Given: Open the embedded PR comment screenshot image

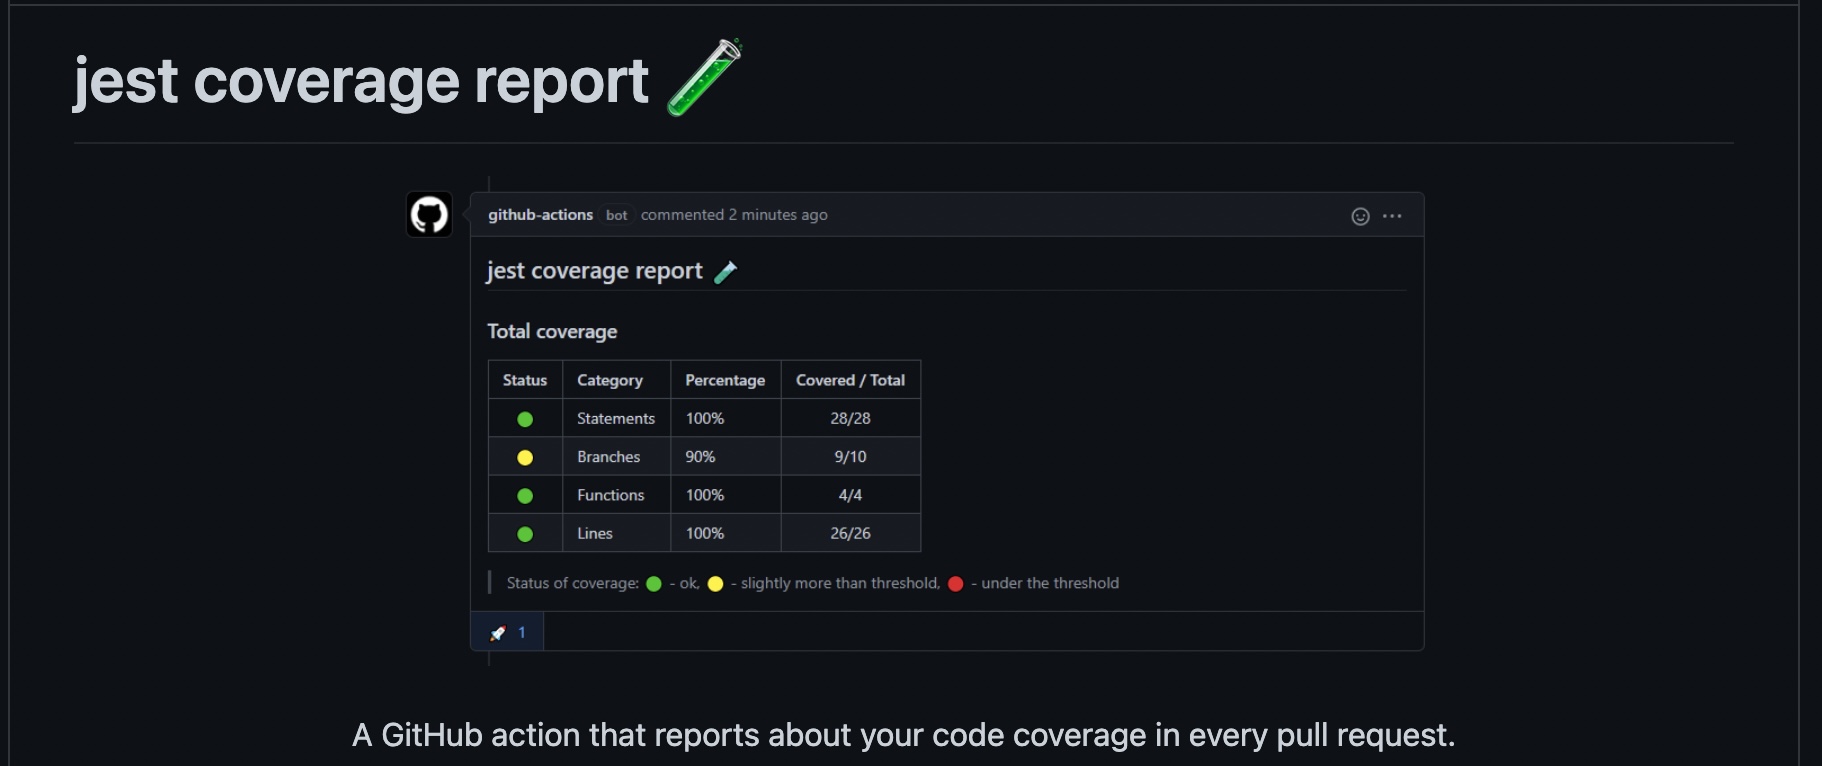Looking at the screenshot, I should [x=915, y=421].
